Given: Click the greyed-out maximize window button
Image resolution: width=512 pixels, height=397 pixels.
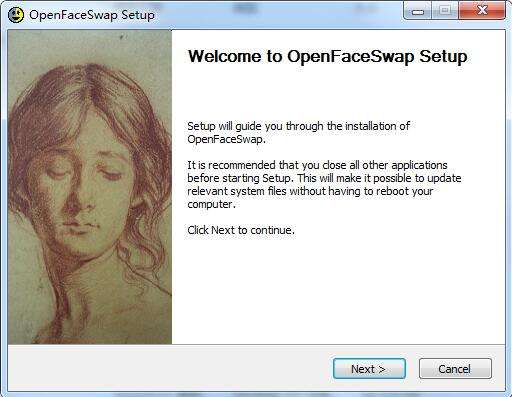Looking at the screenshot, I should [x=445, y=11].
